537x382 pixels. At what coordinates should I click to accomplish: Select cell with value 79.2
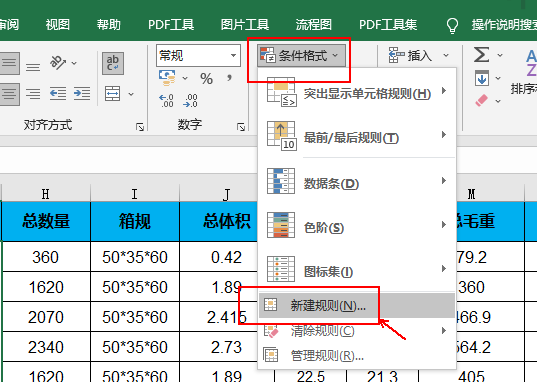pyautogui.click(x=490, y=257)
